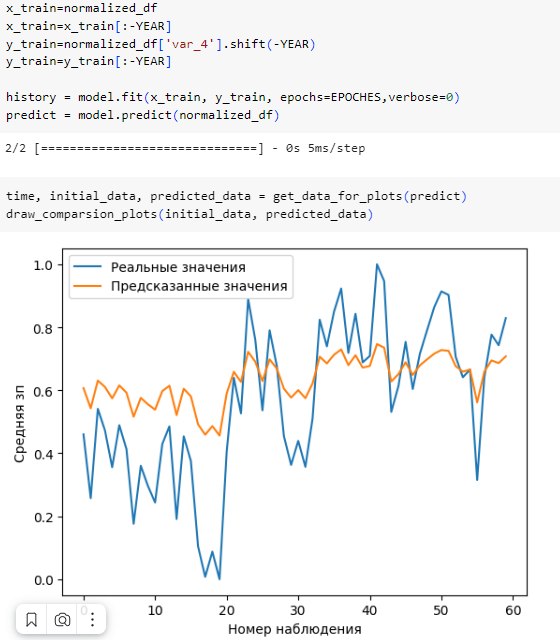Image resolution: width=560 pixels, height=640 pixels.
Task: Click the draw_comparsion_plots code line
Action: [x=189, y=214]
